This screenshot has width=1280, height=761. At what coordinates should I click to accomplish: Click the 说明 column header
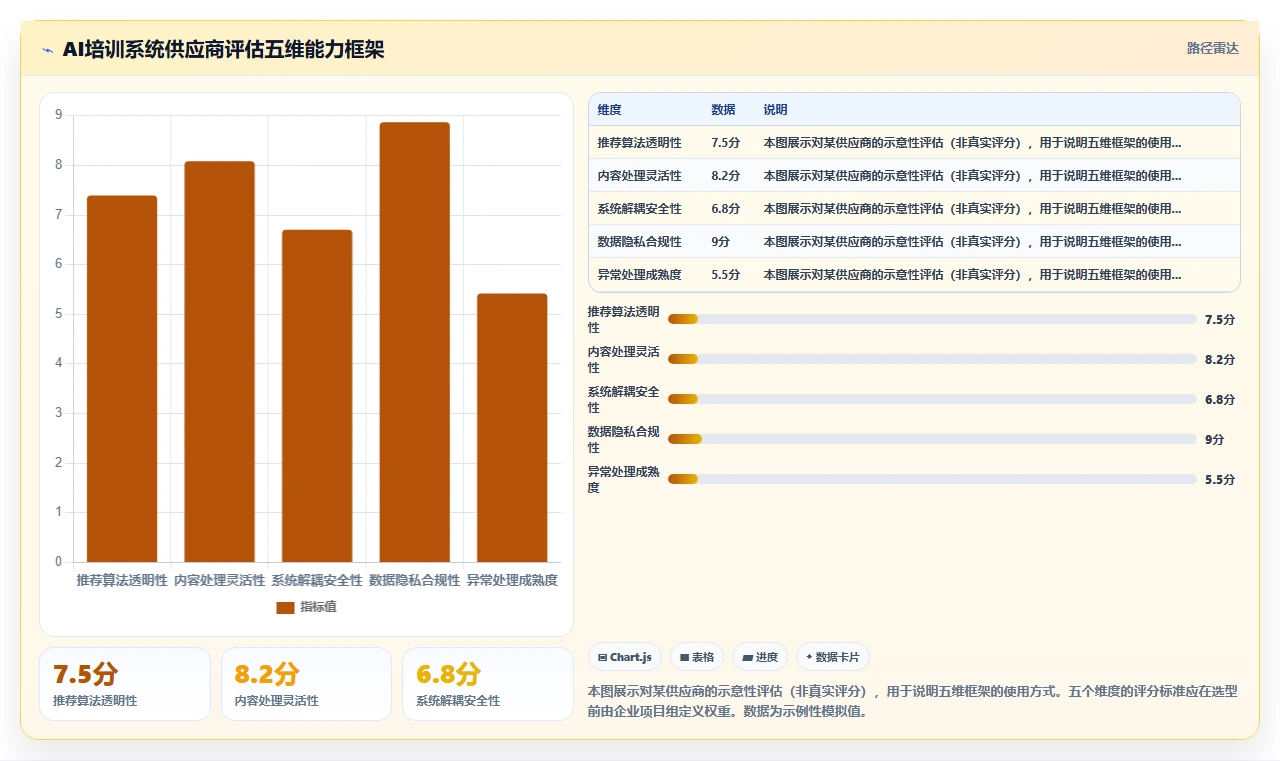point(775,110)
